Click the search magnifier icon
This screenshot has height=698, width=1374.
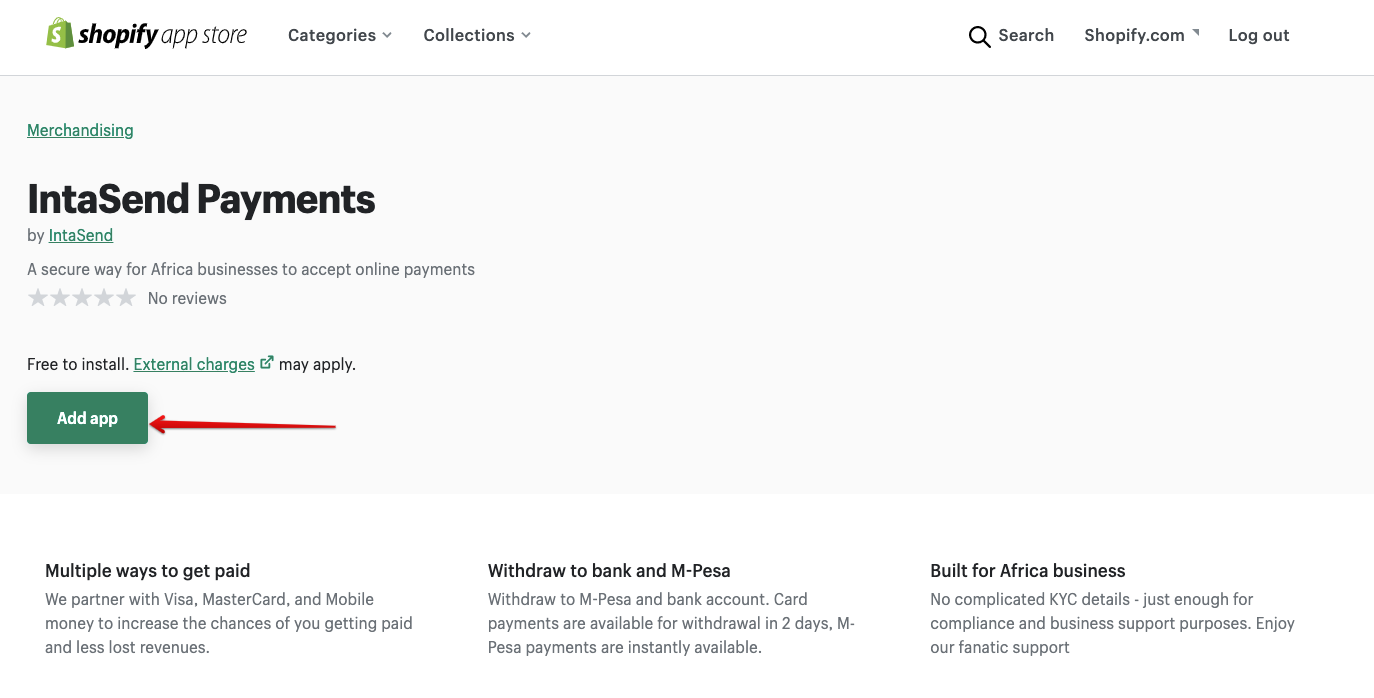point(979,37)
